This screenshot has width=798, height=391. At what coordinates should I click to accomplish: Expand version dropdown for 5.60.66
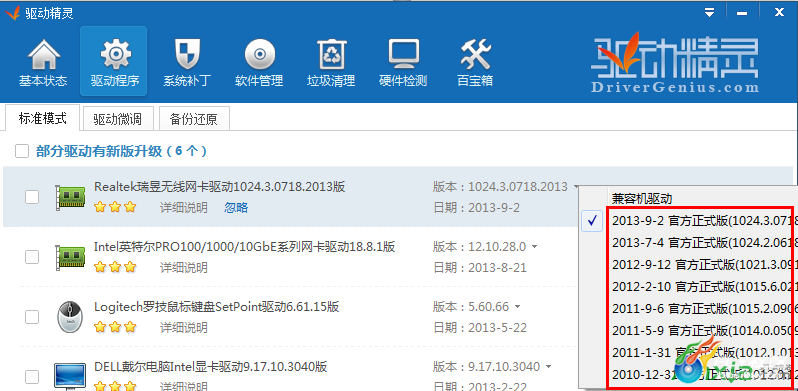(x=518, y=307)
